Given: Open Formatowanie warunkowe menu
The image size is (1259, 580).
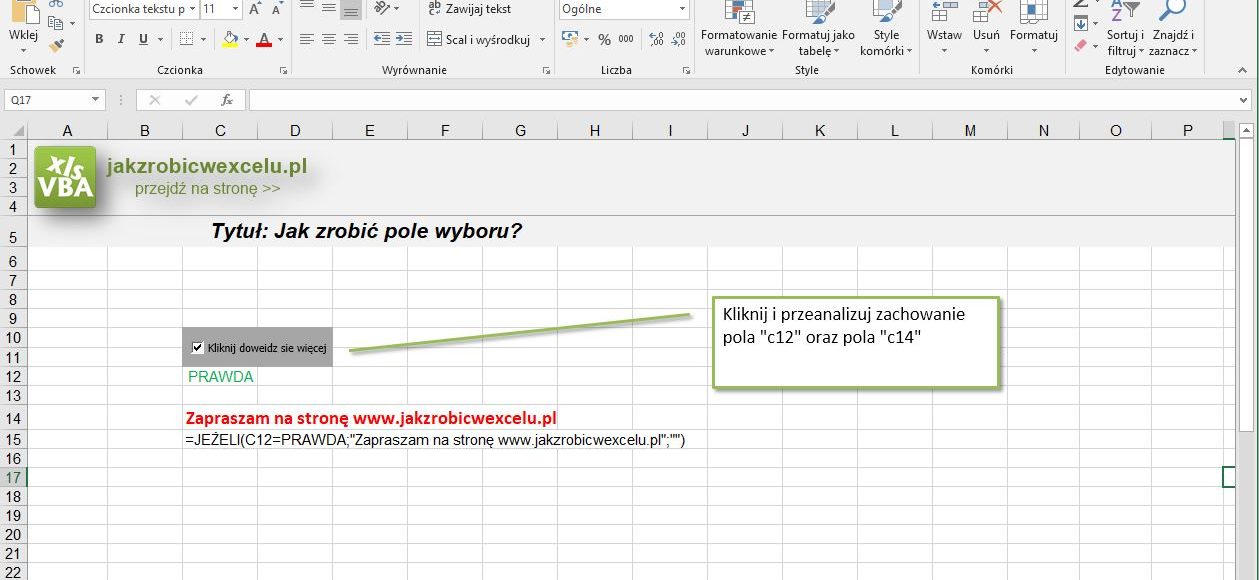Looking at the screenshot, I should pyautogui.click(x=739, y=28).
